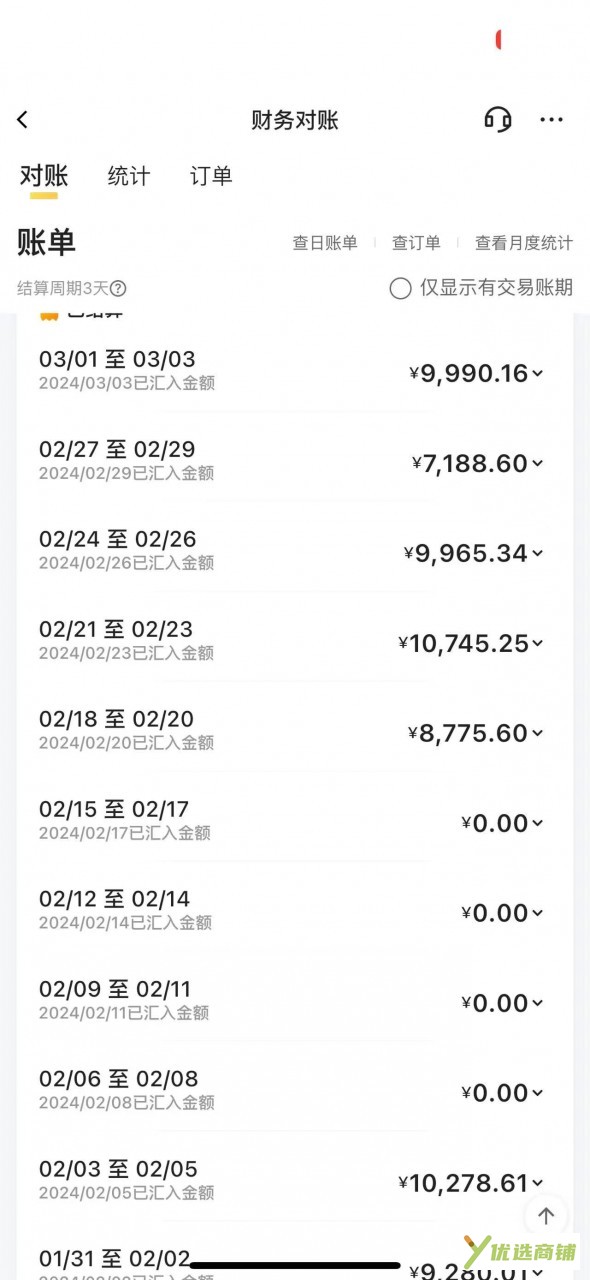Screen dimensions: 590x1280
Task: Open 查看月度统计 link
Action: click(524, 243)
